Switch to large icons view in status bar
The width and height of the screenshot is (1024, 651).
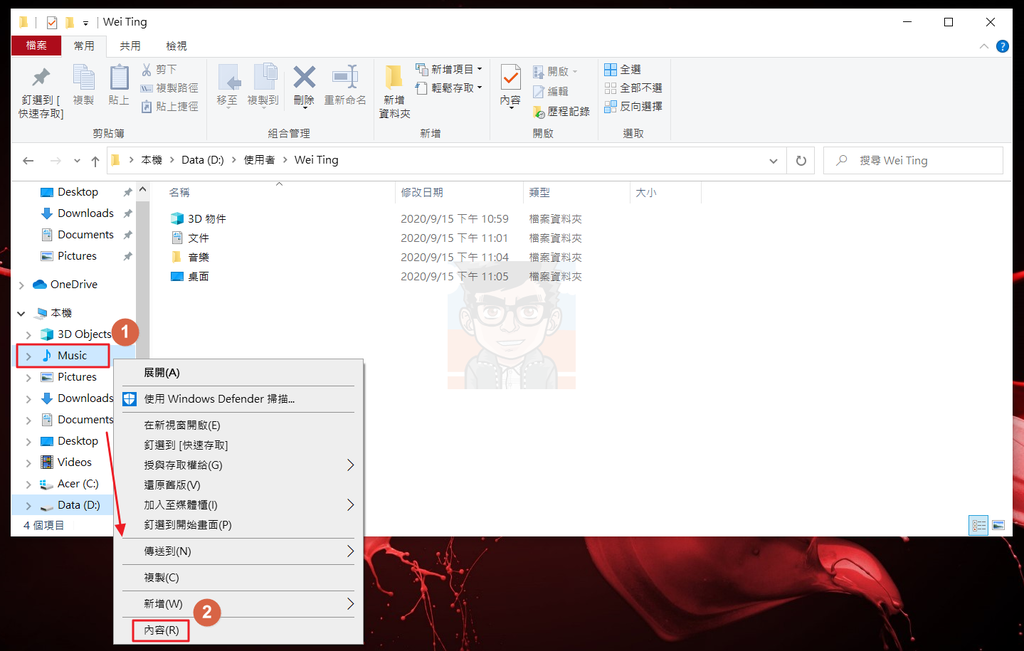tap(998, 525)
